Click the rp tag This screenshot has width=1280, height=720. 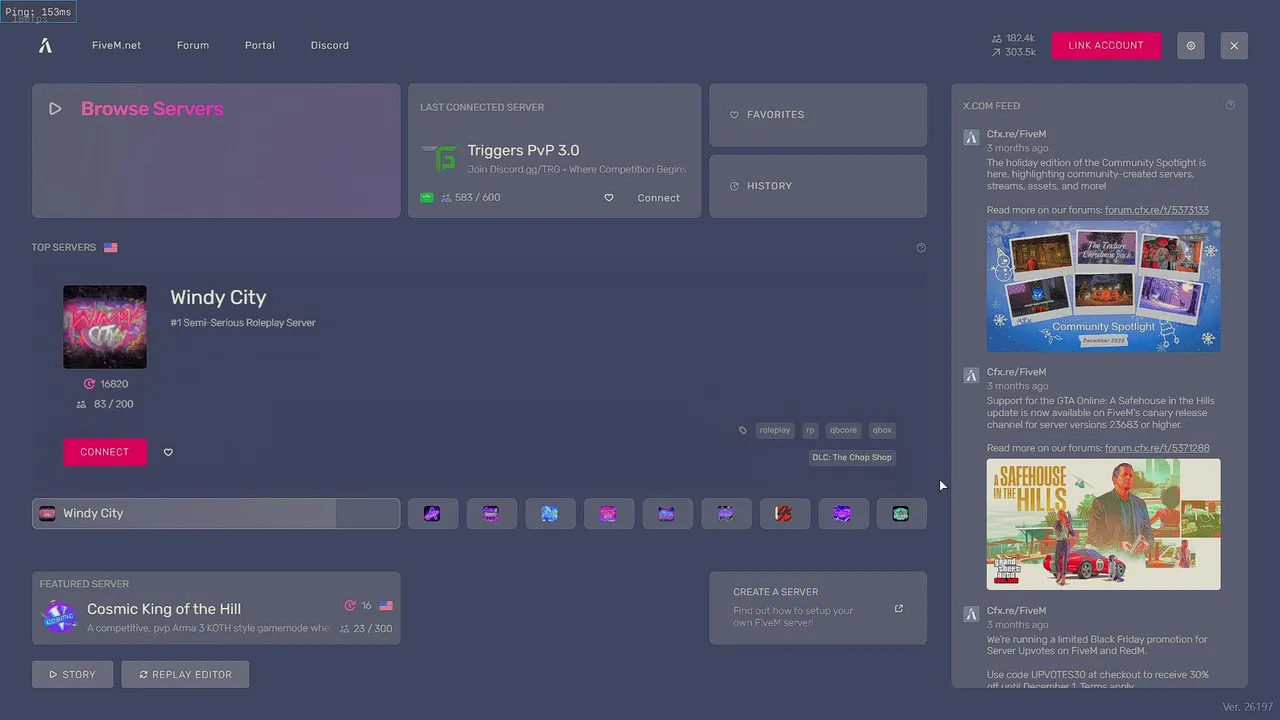(811, 431)
